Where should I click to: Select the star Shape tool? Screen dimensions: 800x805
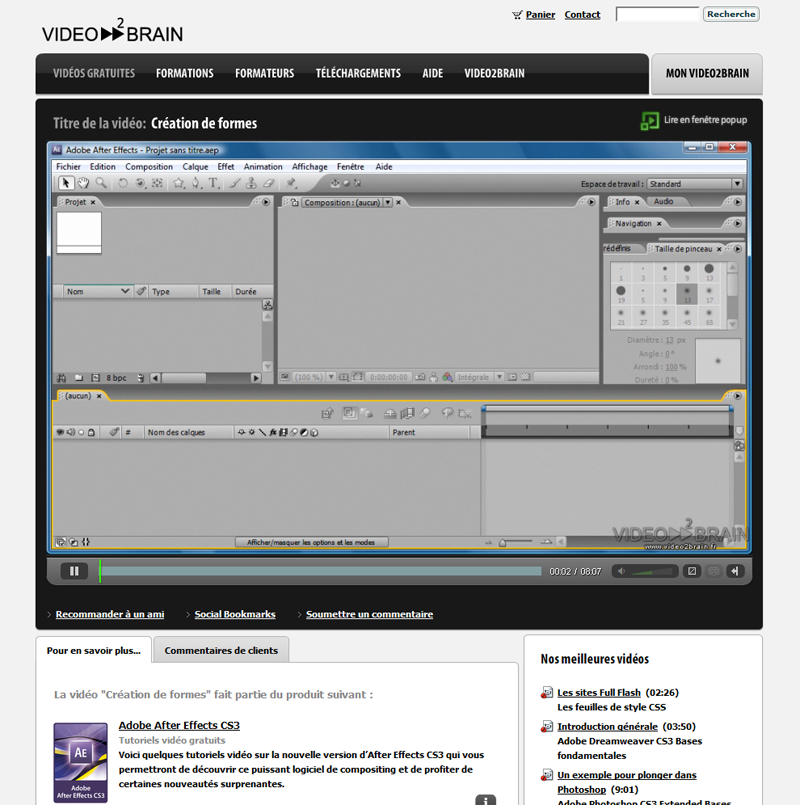(179, 183)
